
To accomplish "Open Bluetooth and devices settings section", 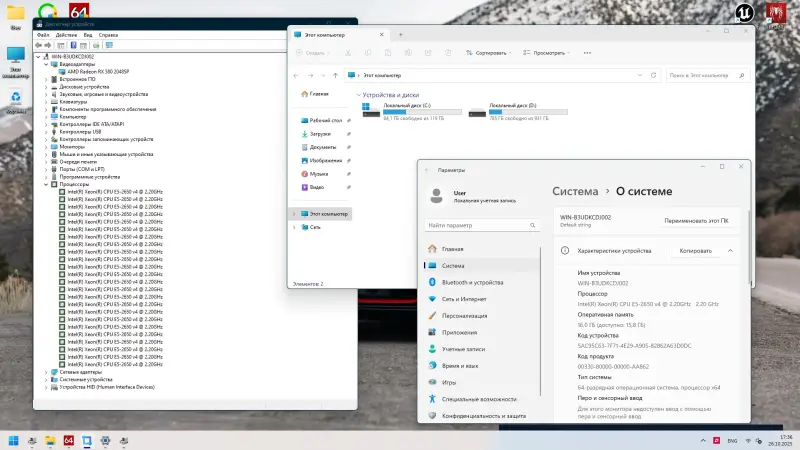I will point(471,282).
